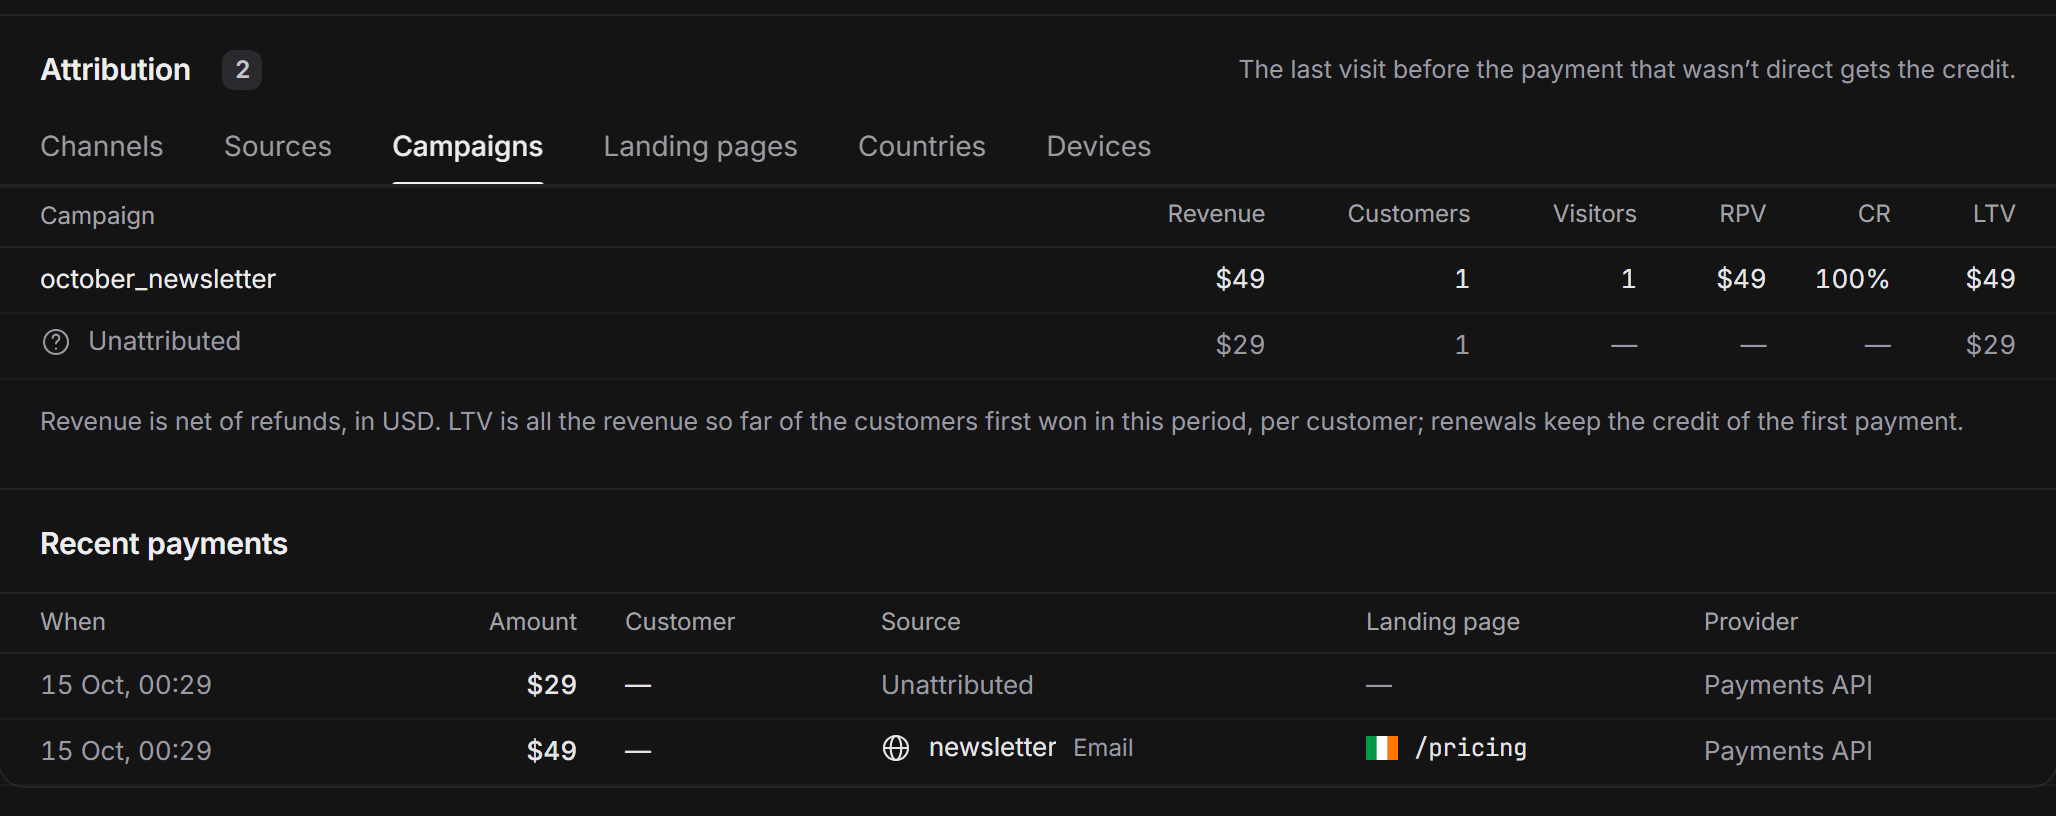Screen dimensions: 2056x816
Task: Click the $49 payment amount
Action: (x=552, y=751)
